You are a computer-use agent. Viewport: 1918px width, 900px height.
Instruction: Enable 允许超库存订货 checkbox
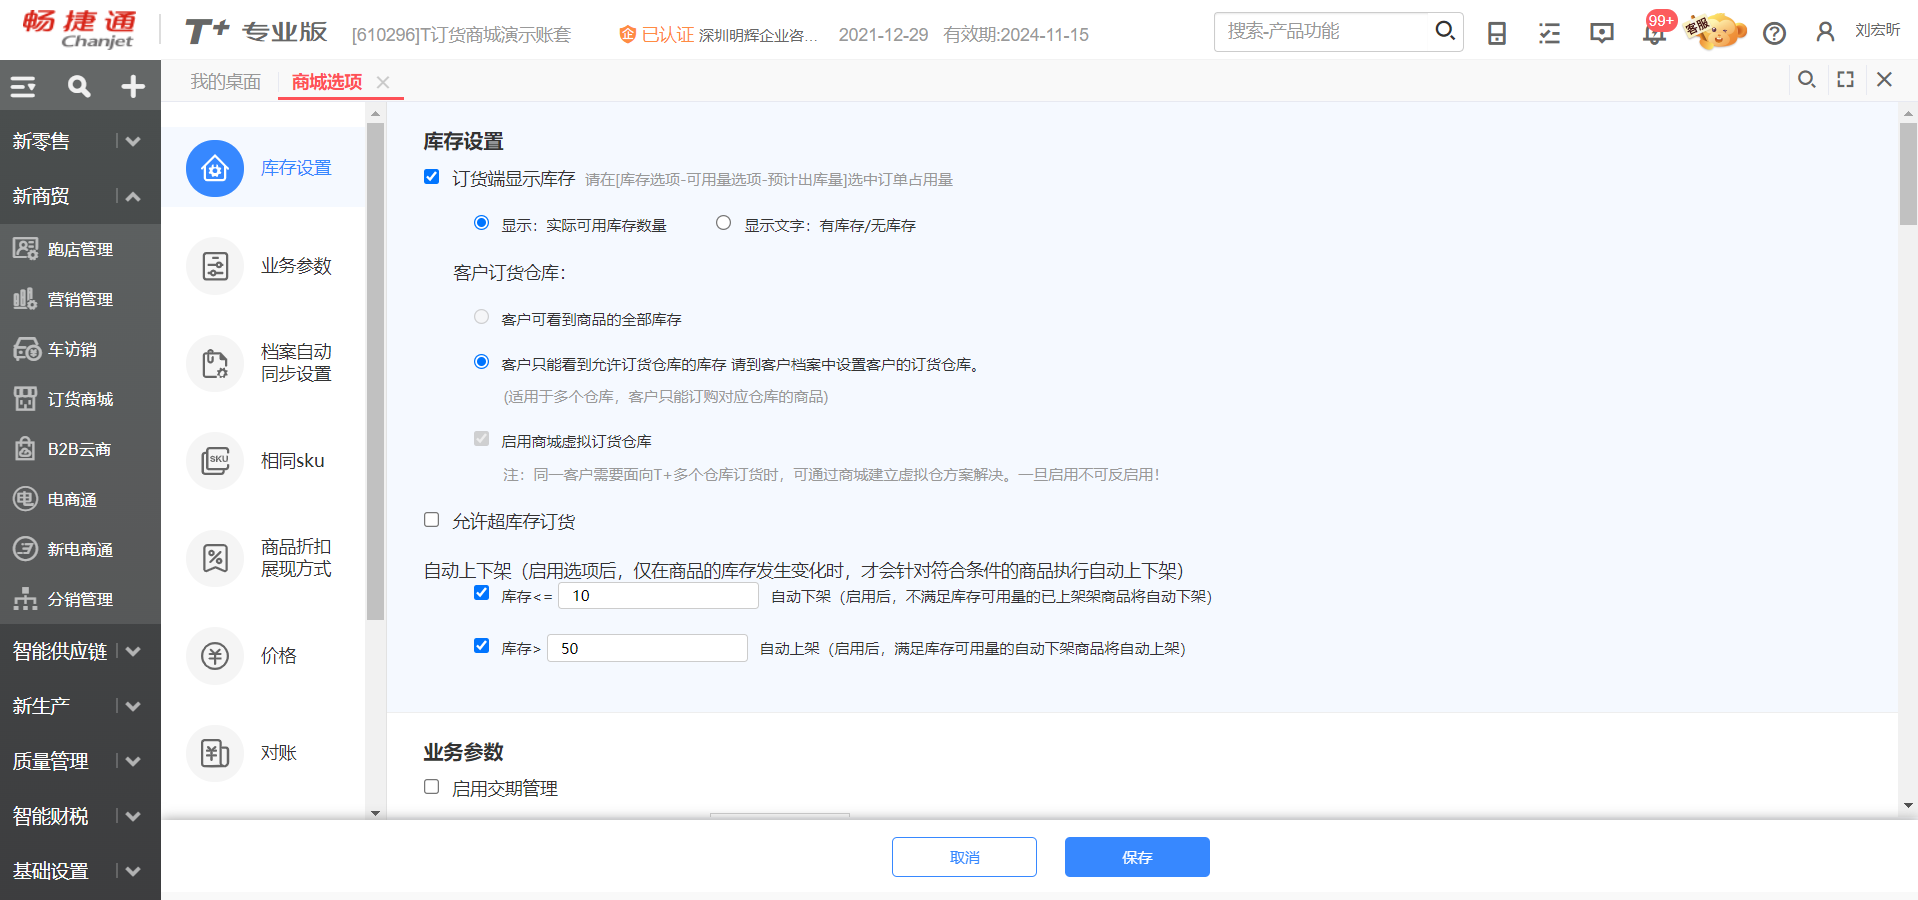(x=432, y=520)
